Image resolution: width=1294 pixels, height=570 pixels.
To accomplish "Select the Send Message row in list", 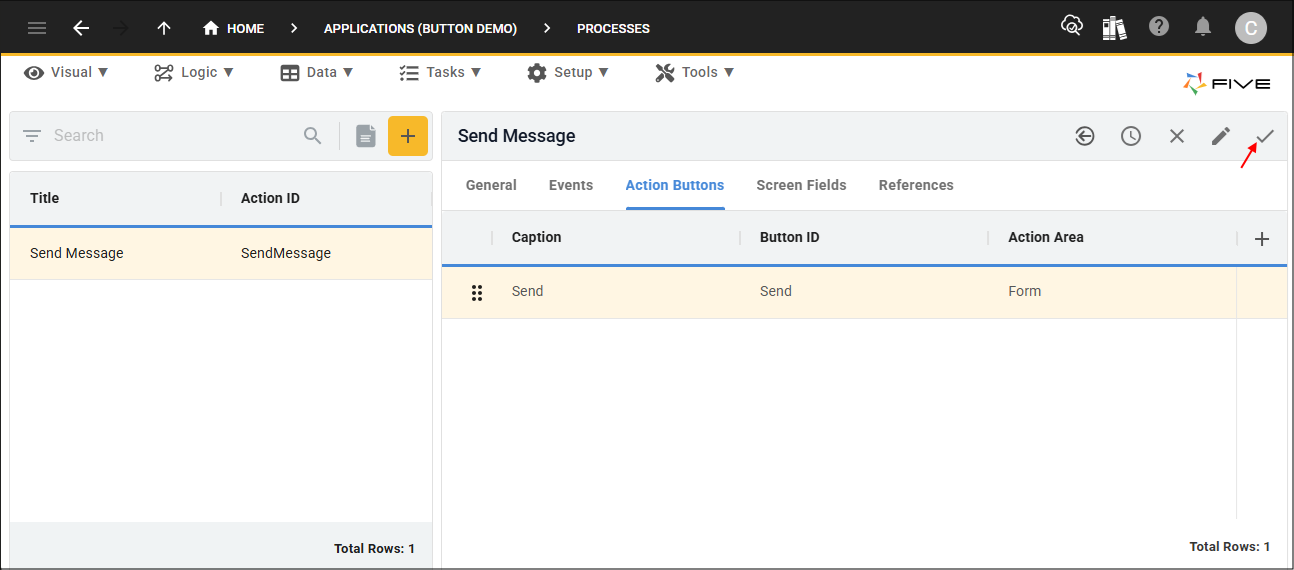I will [221, 253].
